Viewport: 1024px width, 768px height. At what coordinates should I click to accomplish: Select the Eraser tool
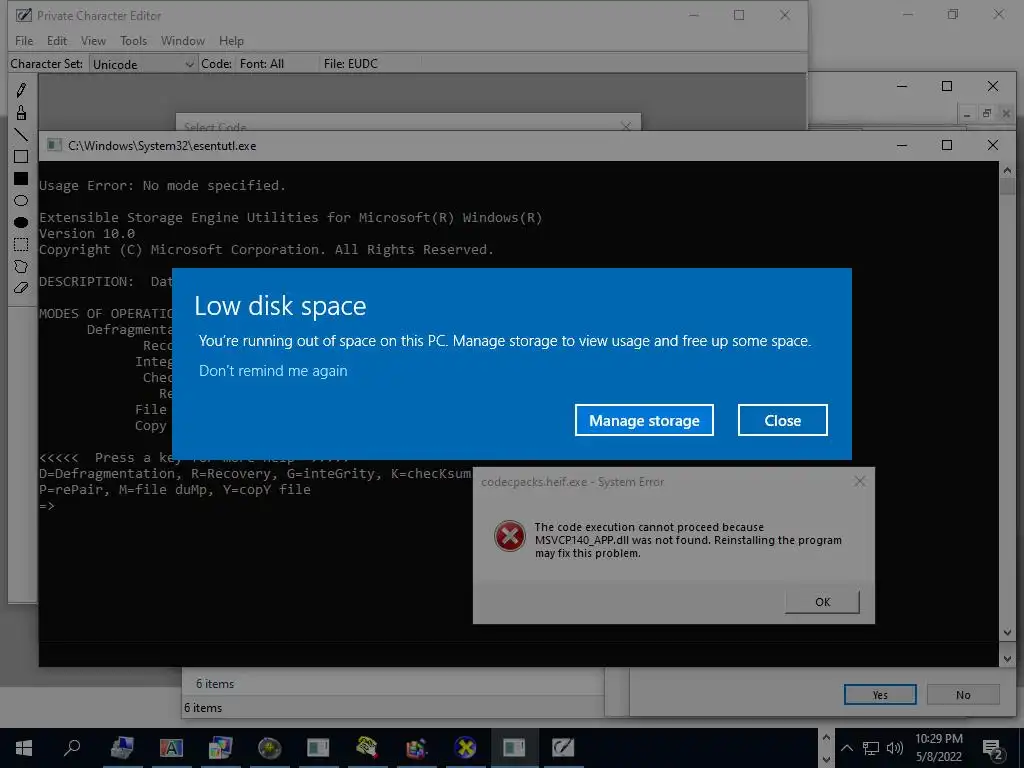[21, 288]
